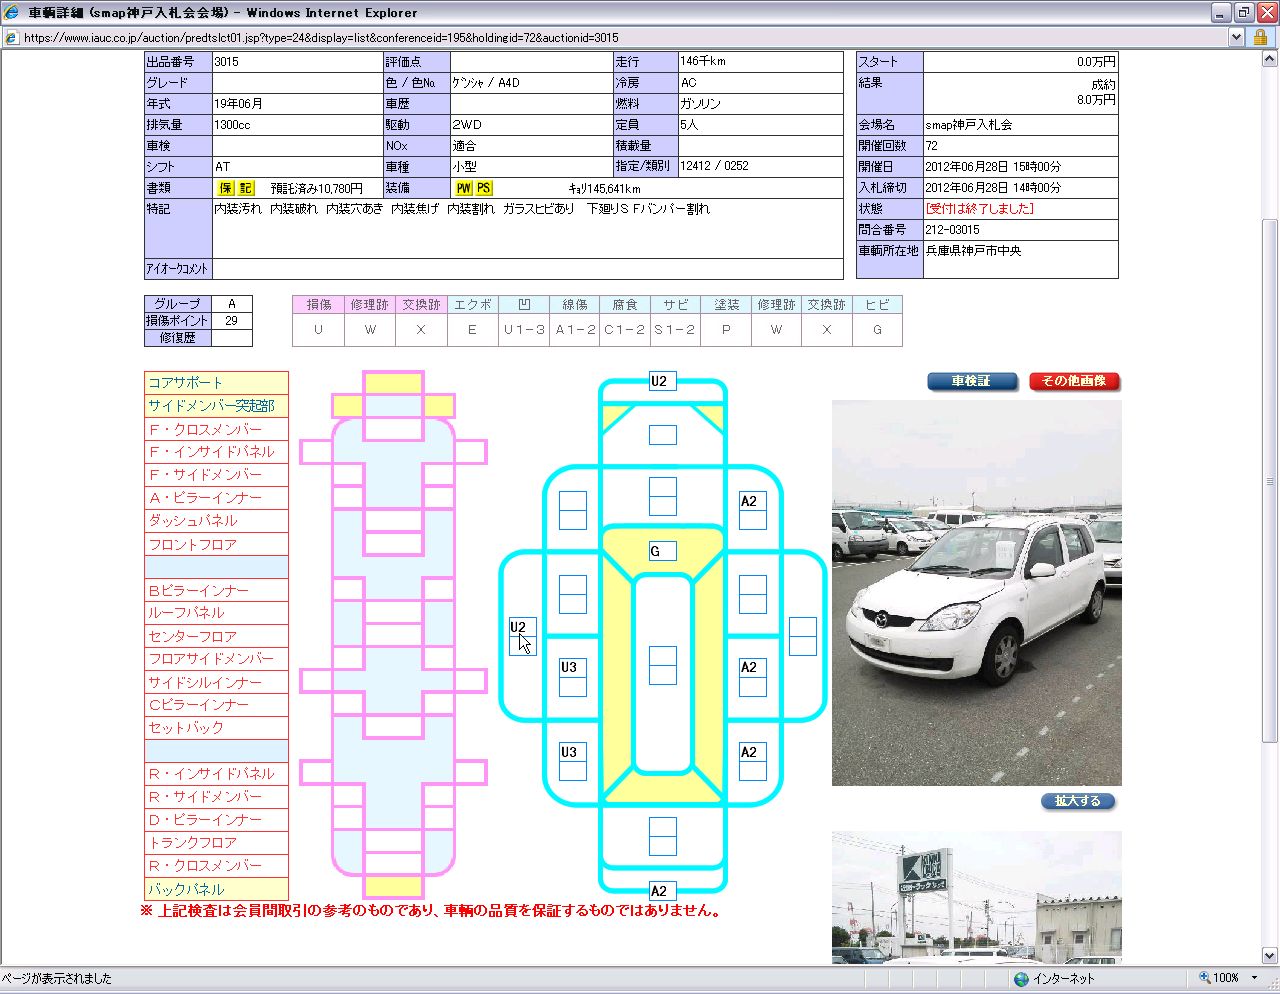Click the yellow 記 document icon
The width and height of the screenshot is (1280, 994).
point(246,188)
